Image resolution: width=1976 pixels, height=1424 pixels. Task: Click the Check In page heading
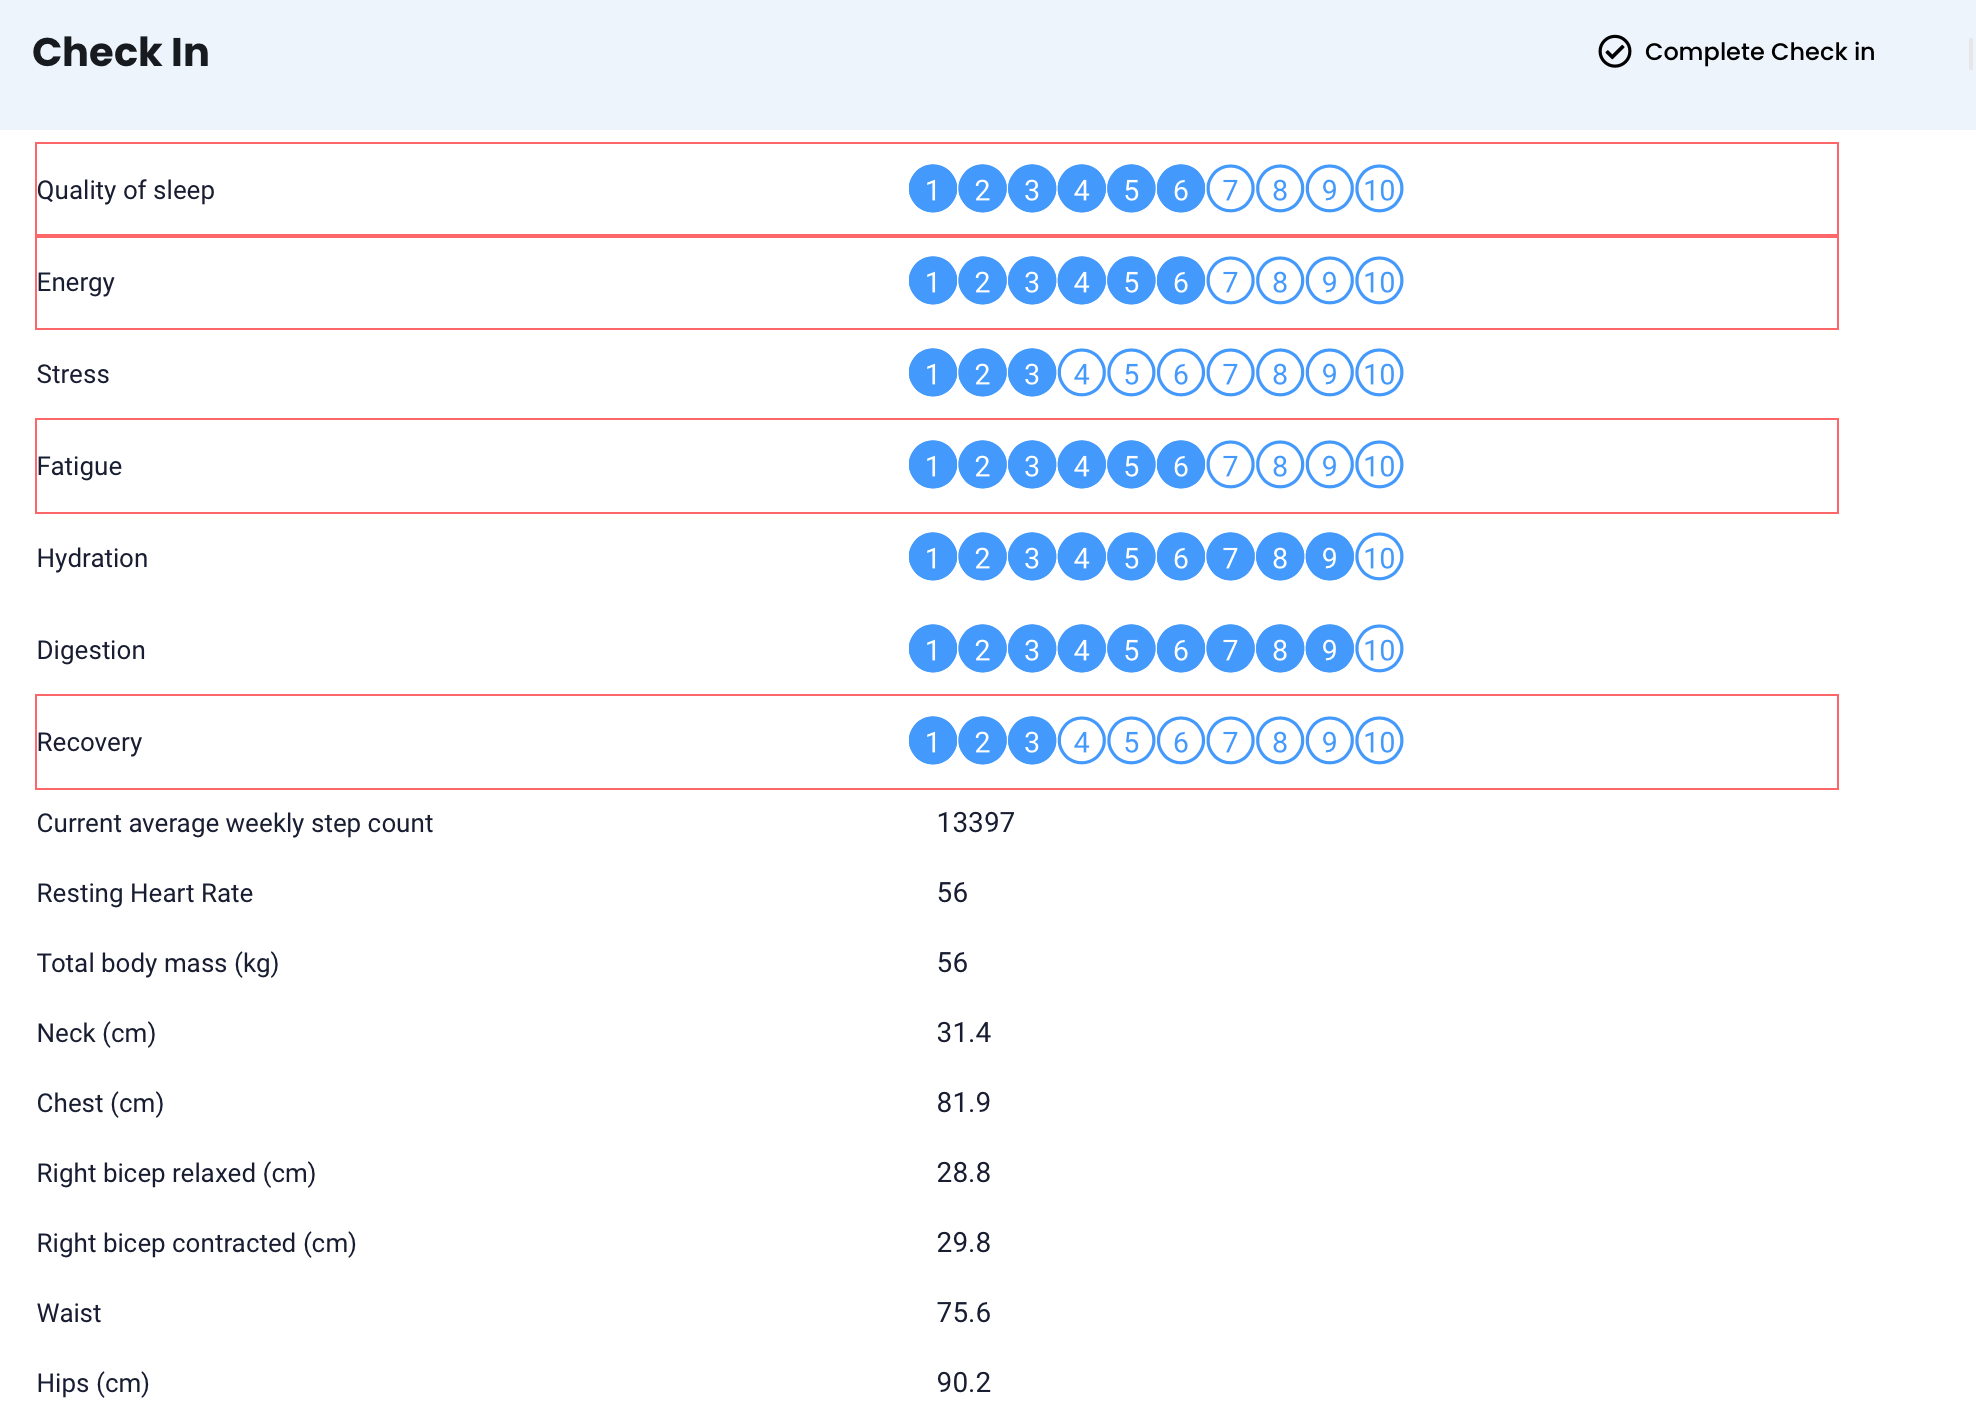coord(120,52)
